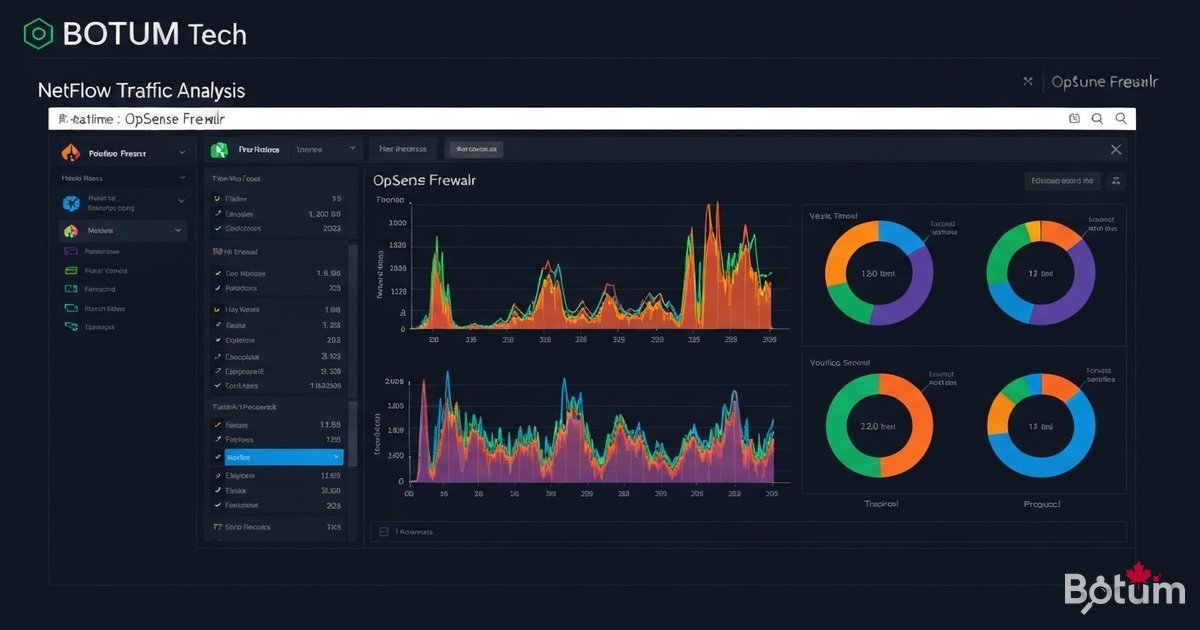Screen dimensions: 1200x630
Task: Toggle the checkmark beside the Total flows row
Action: pos(218,385)
